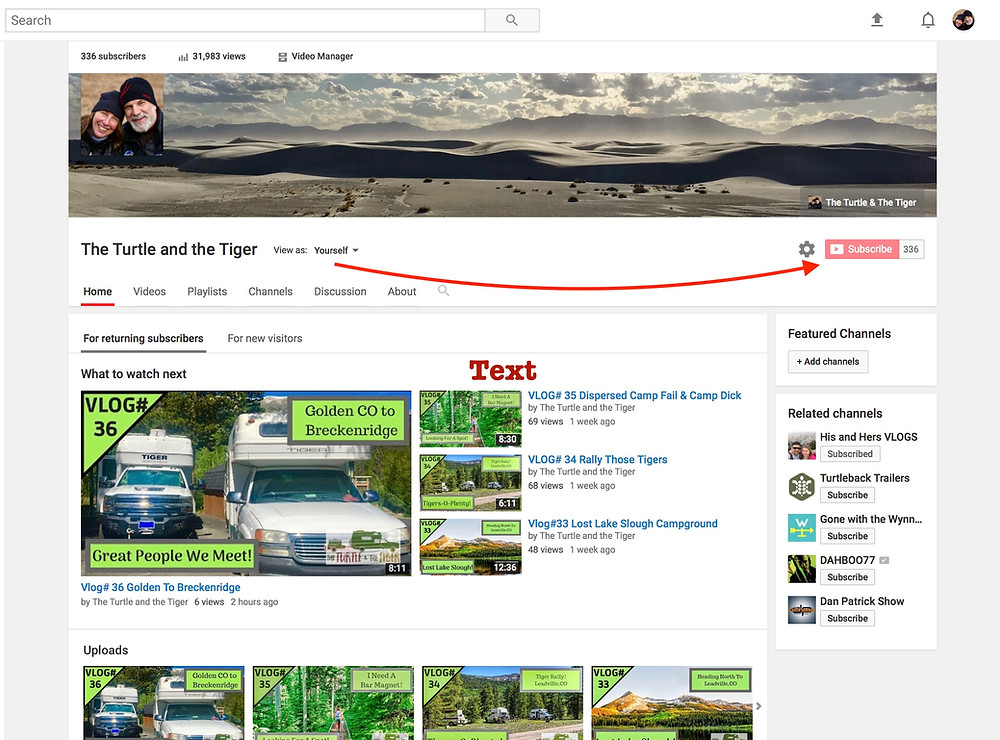Viewport: 1000px width, 740px height.
Task: Click VLOG# 33 thumbnail in Uploads
Action: click(x=672, y=703)
